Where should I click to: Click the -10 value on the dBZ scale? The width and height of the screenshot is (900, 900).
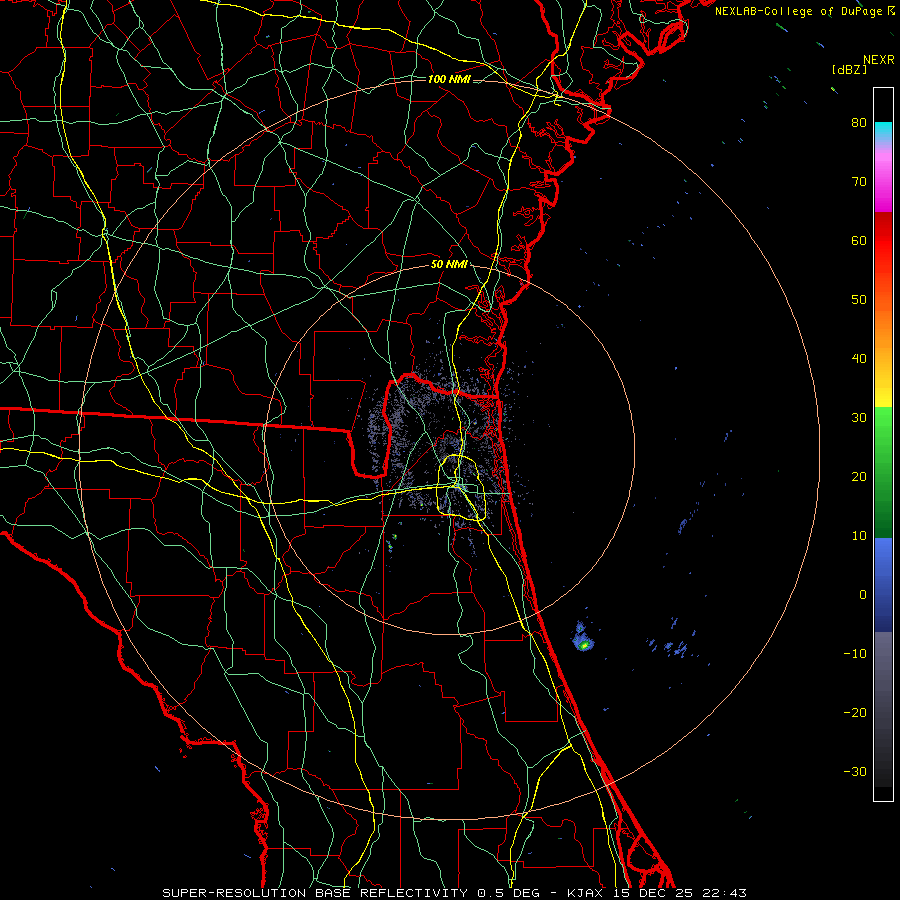pos(855,654)
